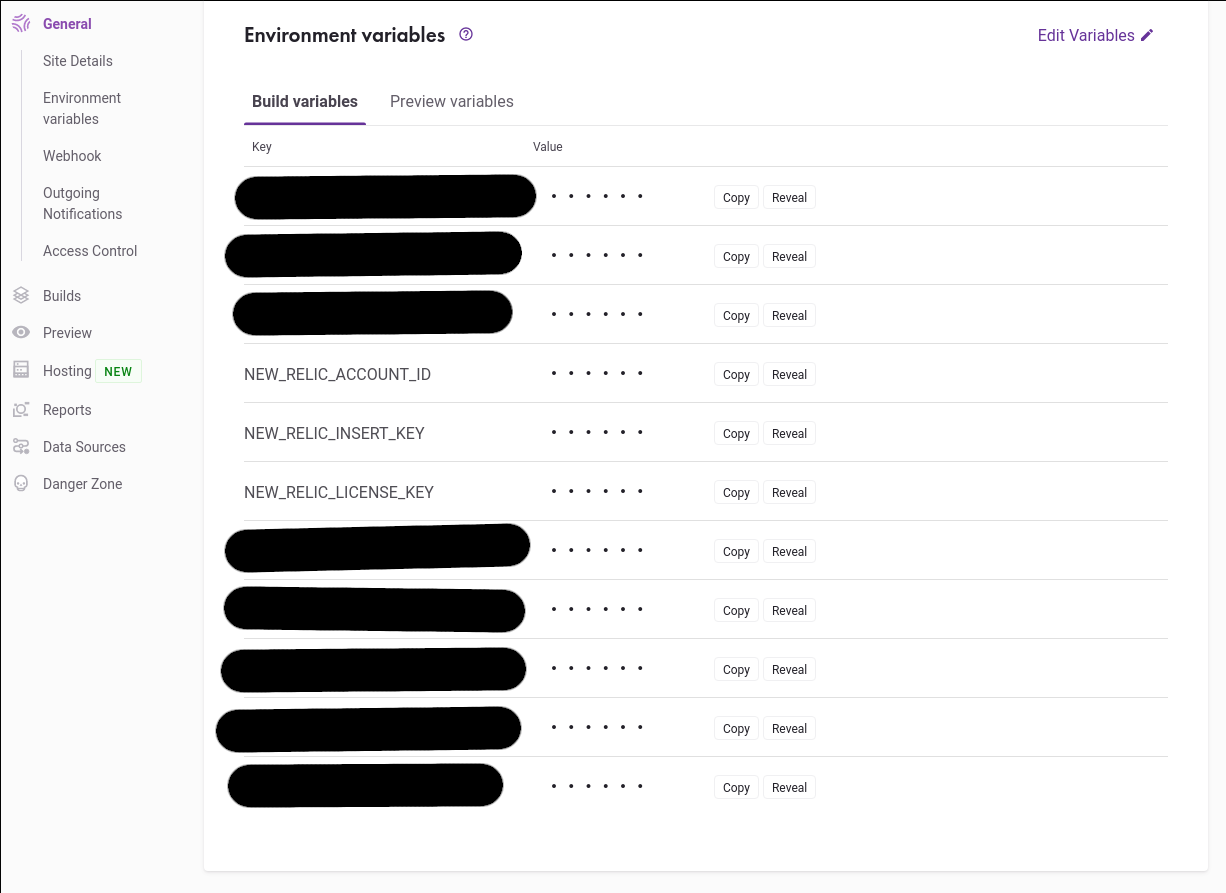Open the Builds sidebar item
The width and height of the screenshot is (1226, 893).
(x=62, y=296)
